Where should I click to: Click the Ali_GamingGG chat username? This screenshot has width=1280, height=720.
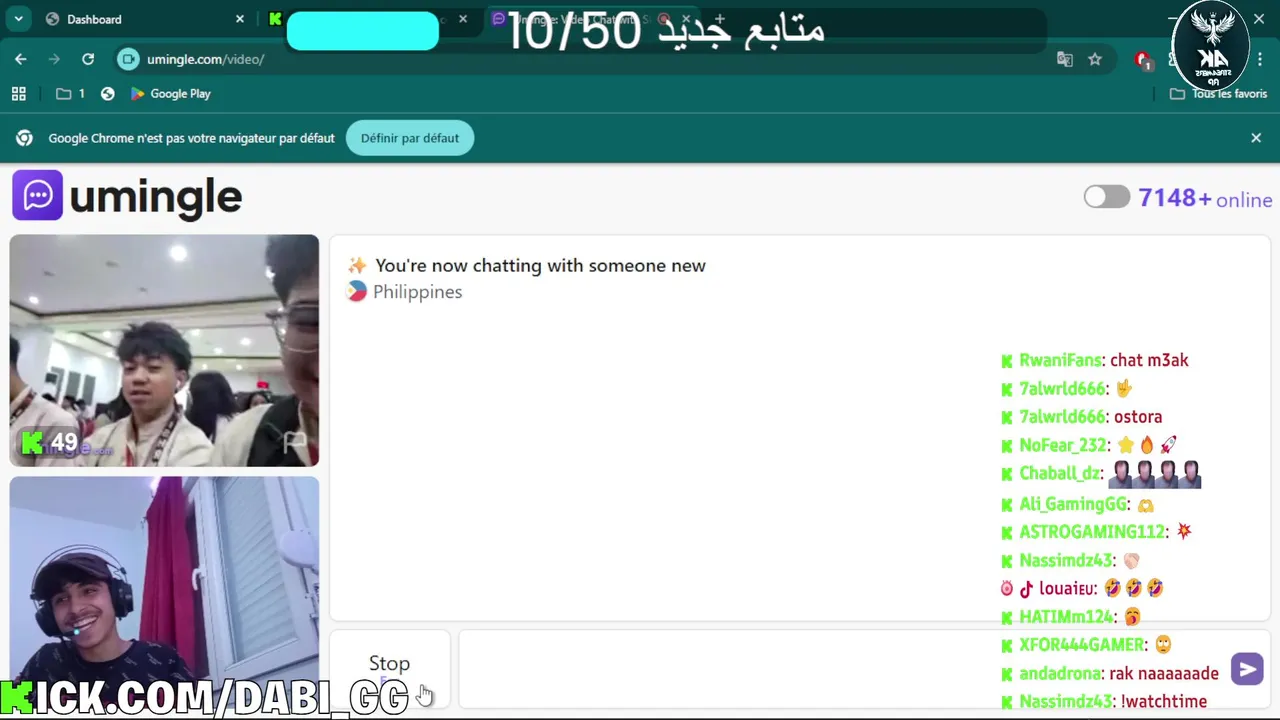pos(1073,504)
